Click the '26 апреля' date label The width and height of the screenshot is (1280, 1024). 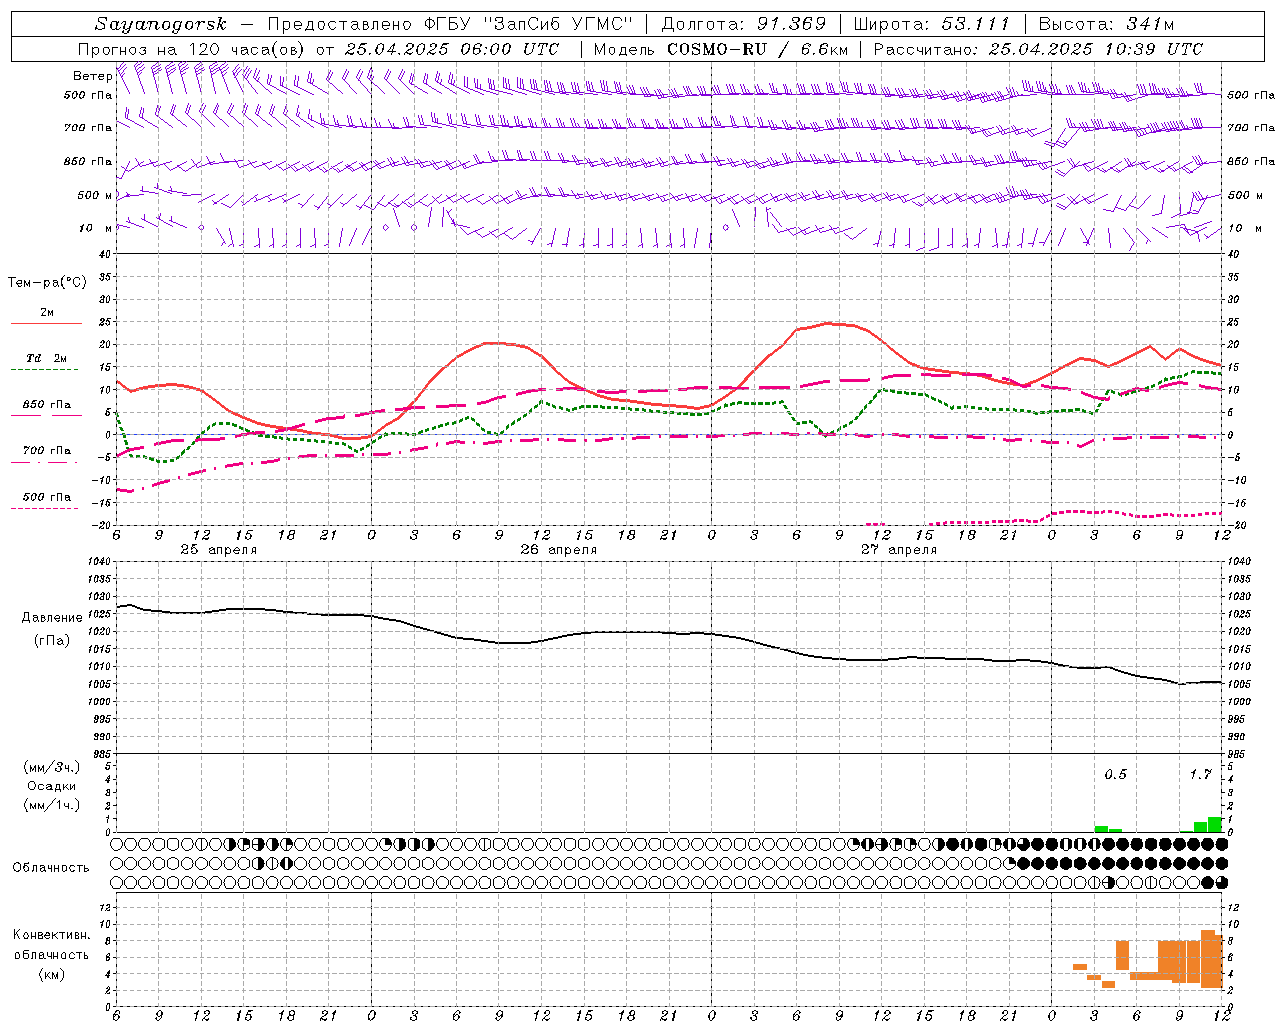click(558, 550)
